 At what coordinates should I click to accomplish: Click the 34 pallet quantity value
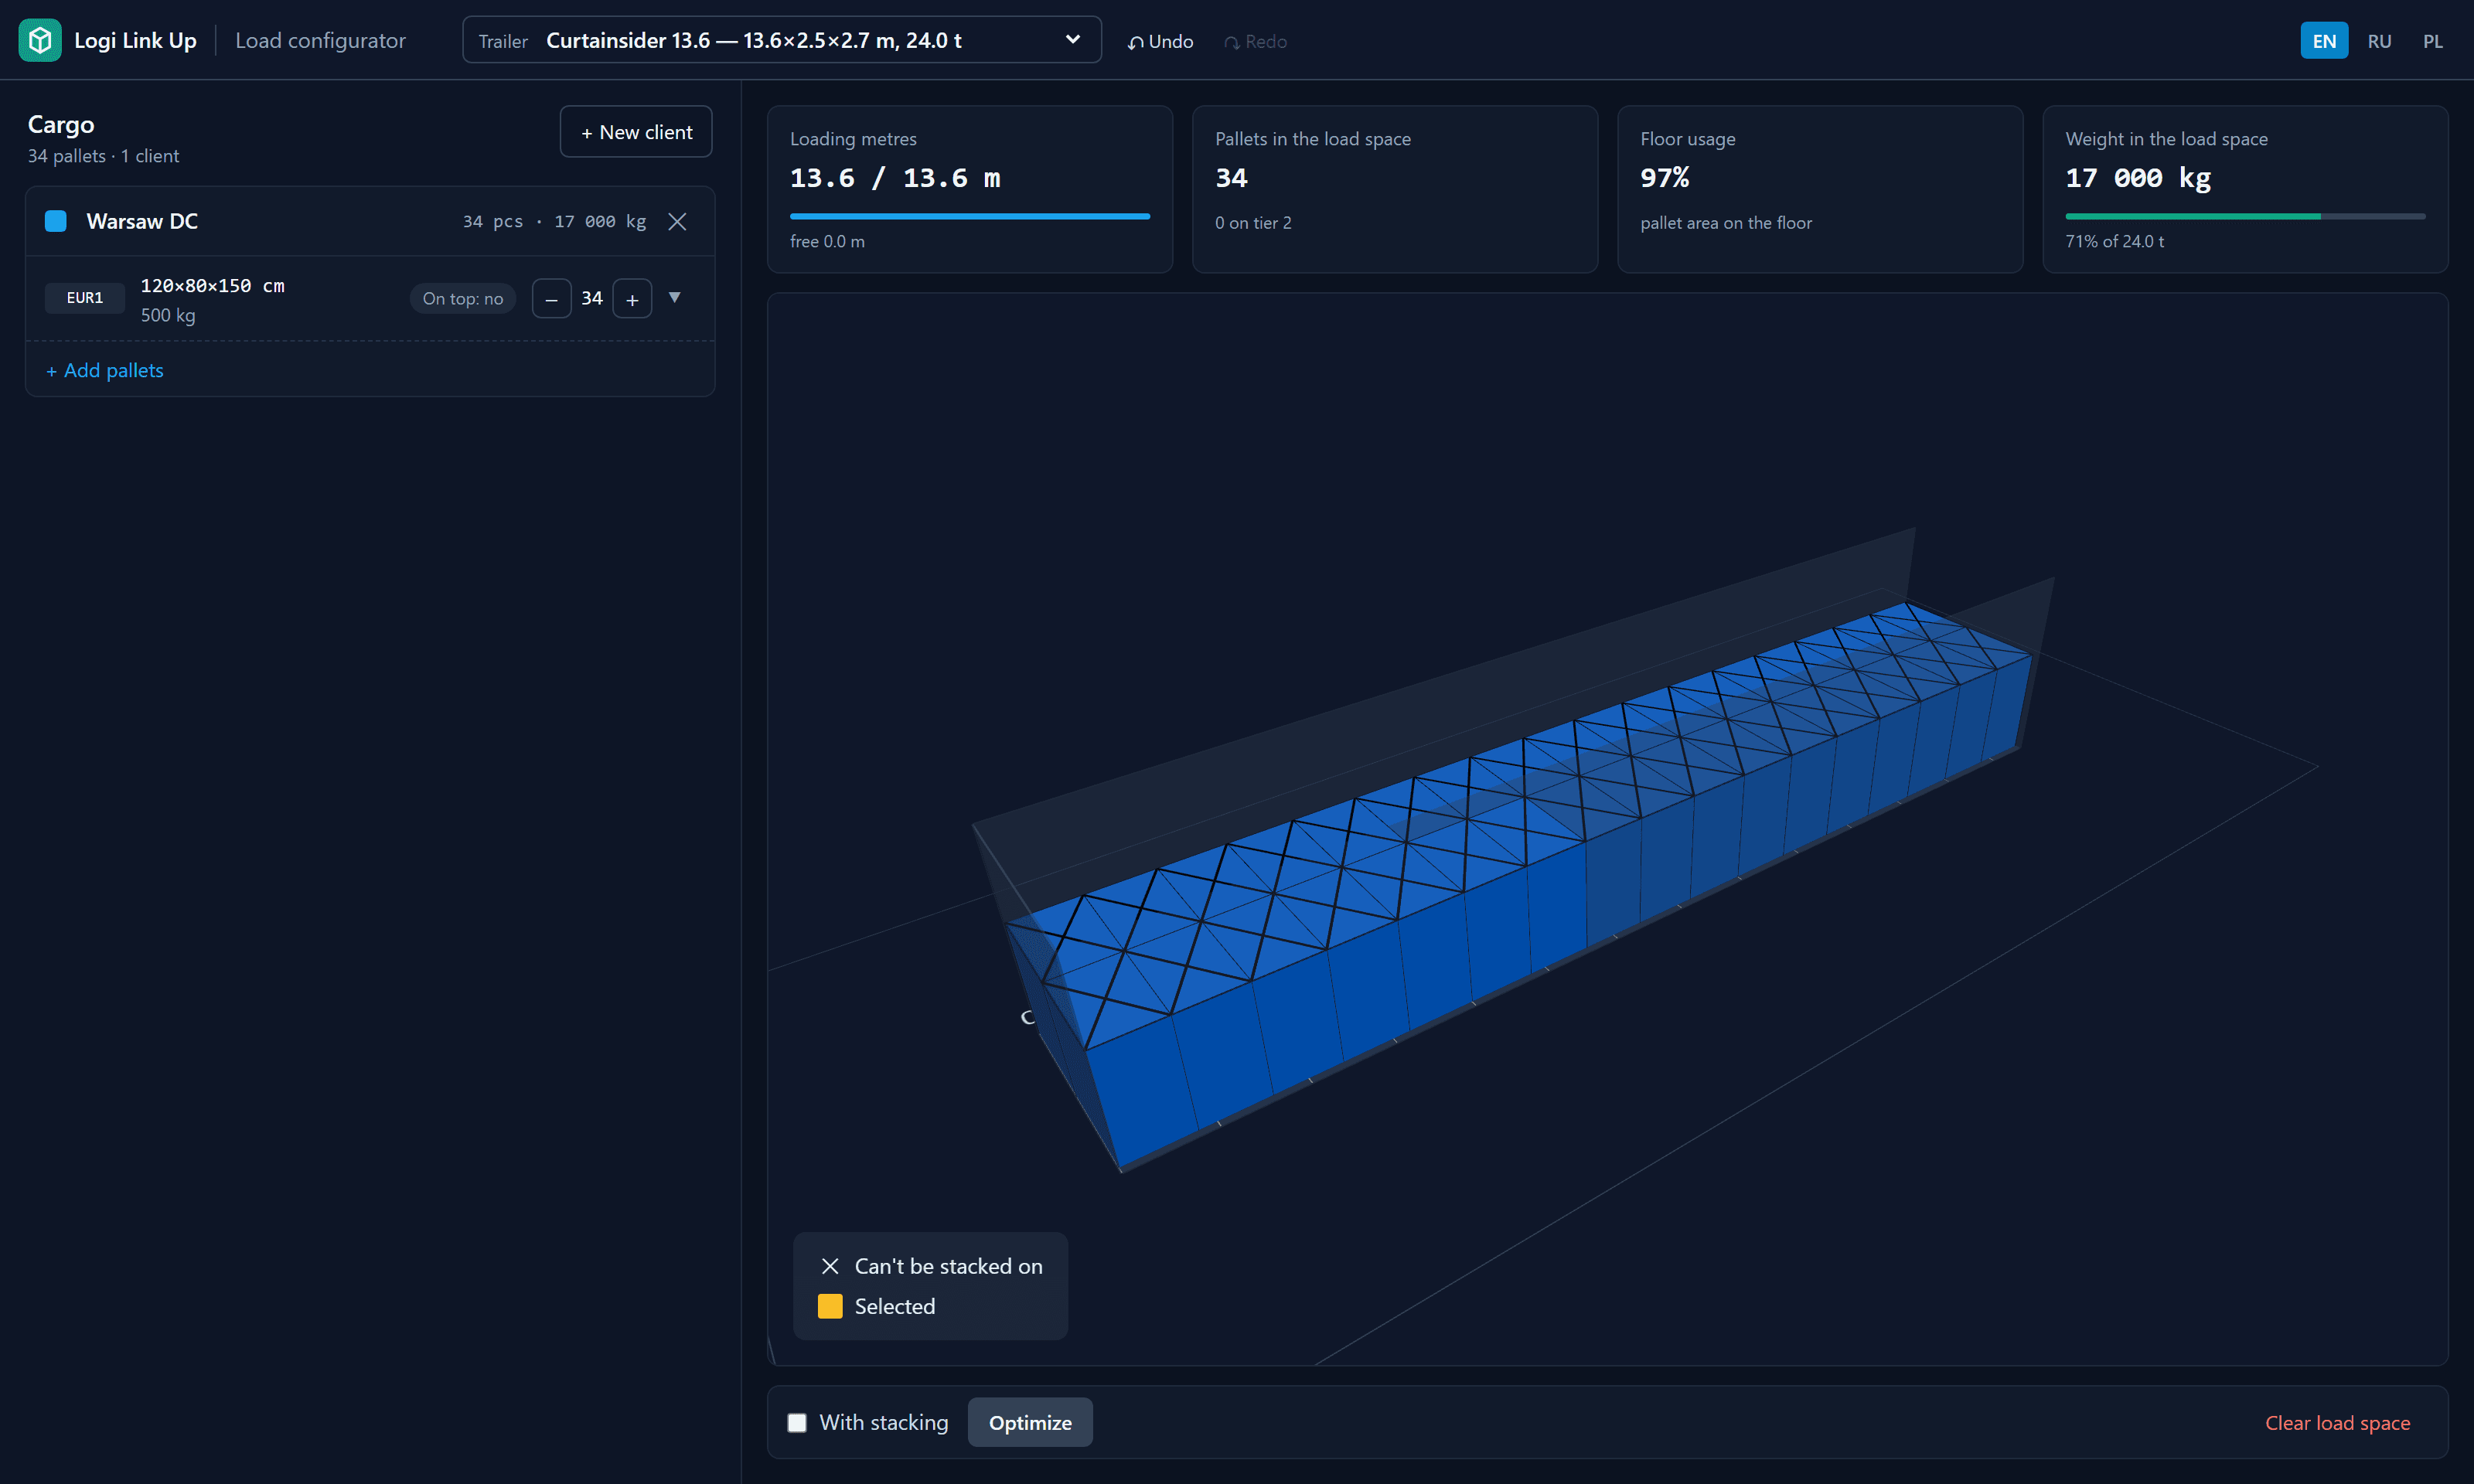click(592, 298)
